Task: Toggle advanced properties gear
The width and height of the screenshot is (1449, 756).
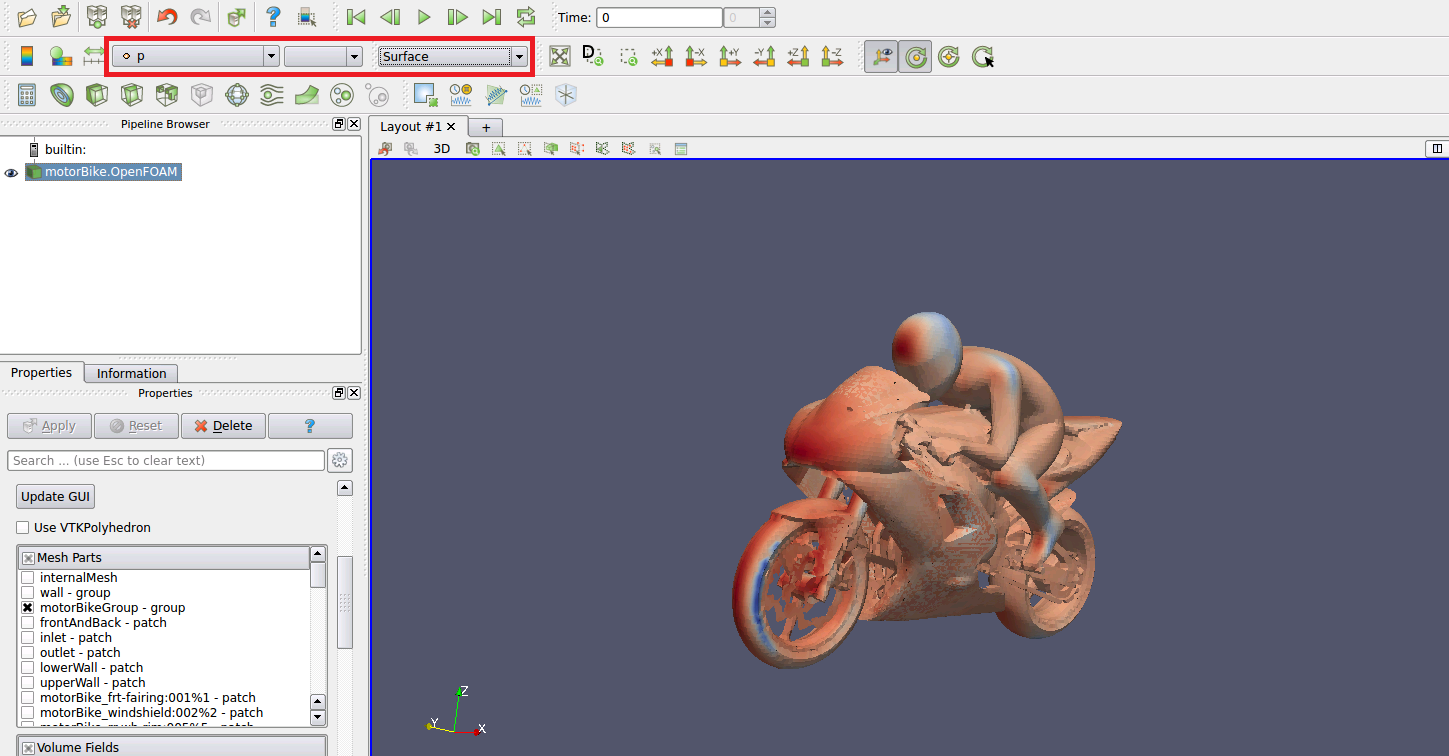Action: (x=340, y=460)
